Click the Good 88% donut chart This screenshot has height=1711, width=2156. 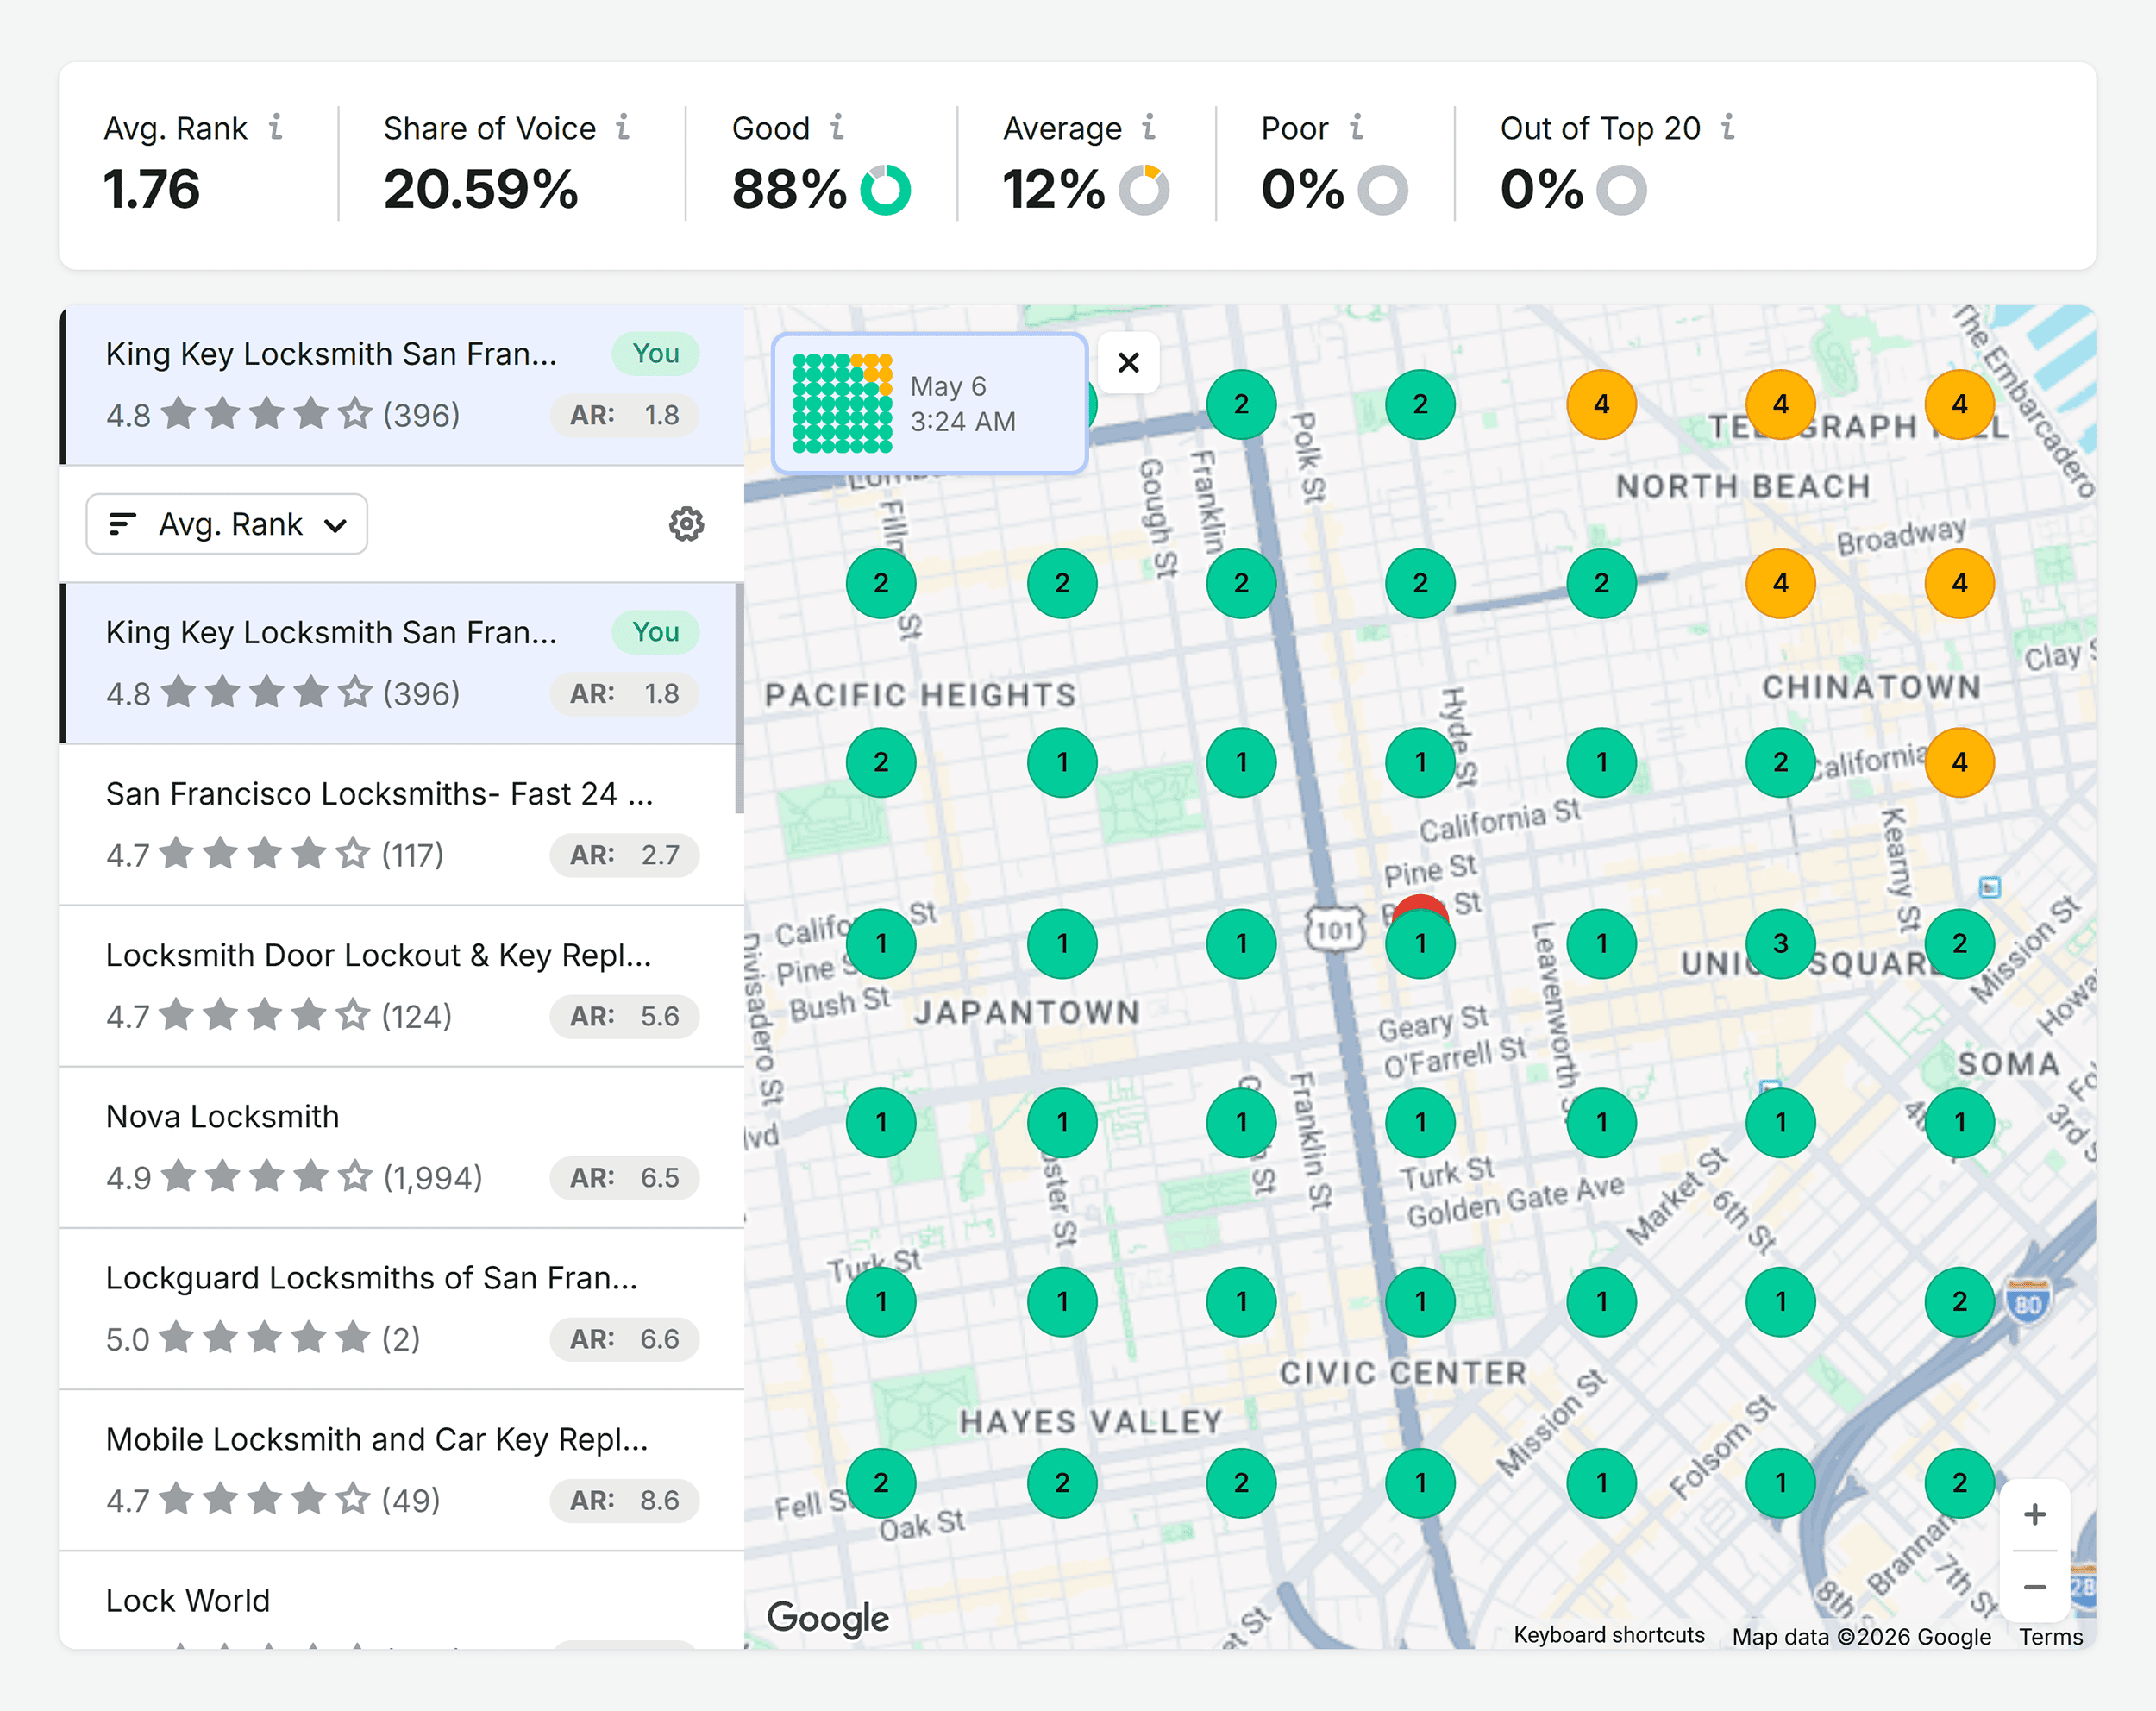tap(885, 190)
